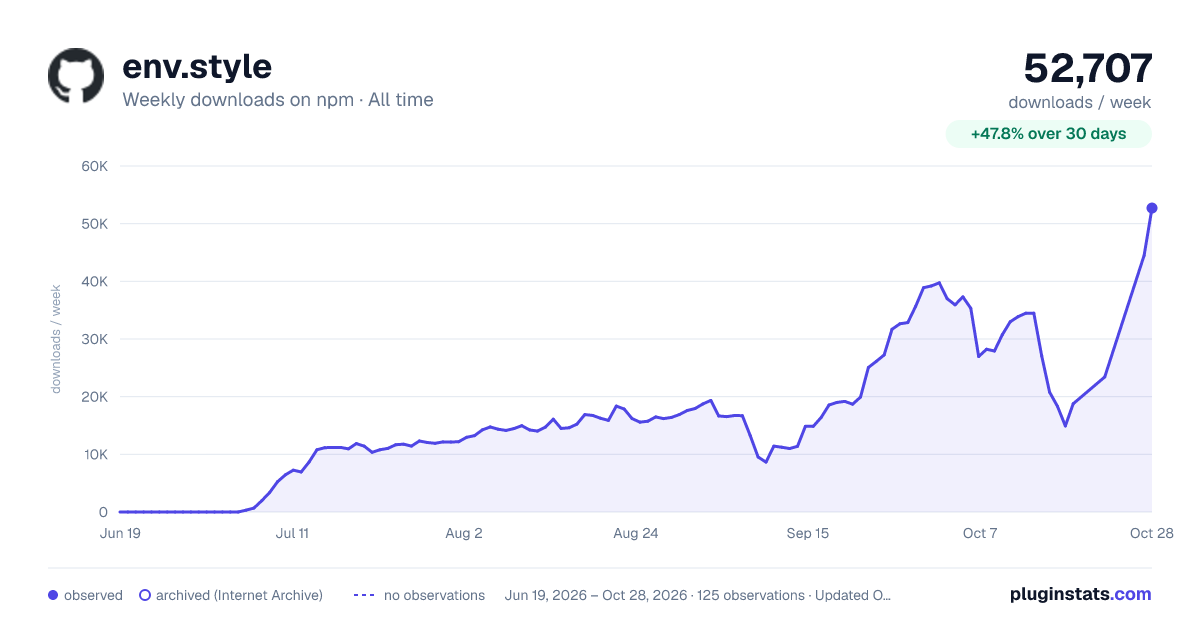Click the 'observed' legend label
Screen dimensions: 1200x630
93,595
